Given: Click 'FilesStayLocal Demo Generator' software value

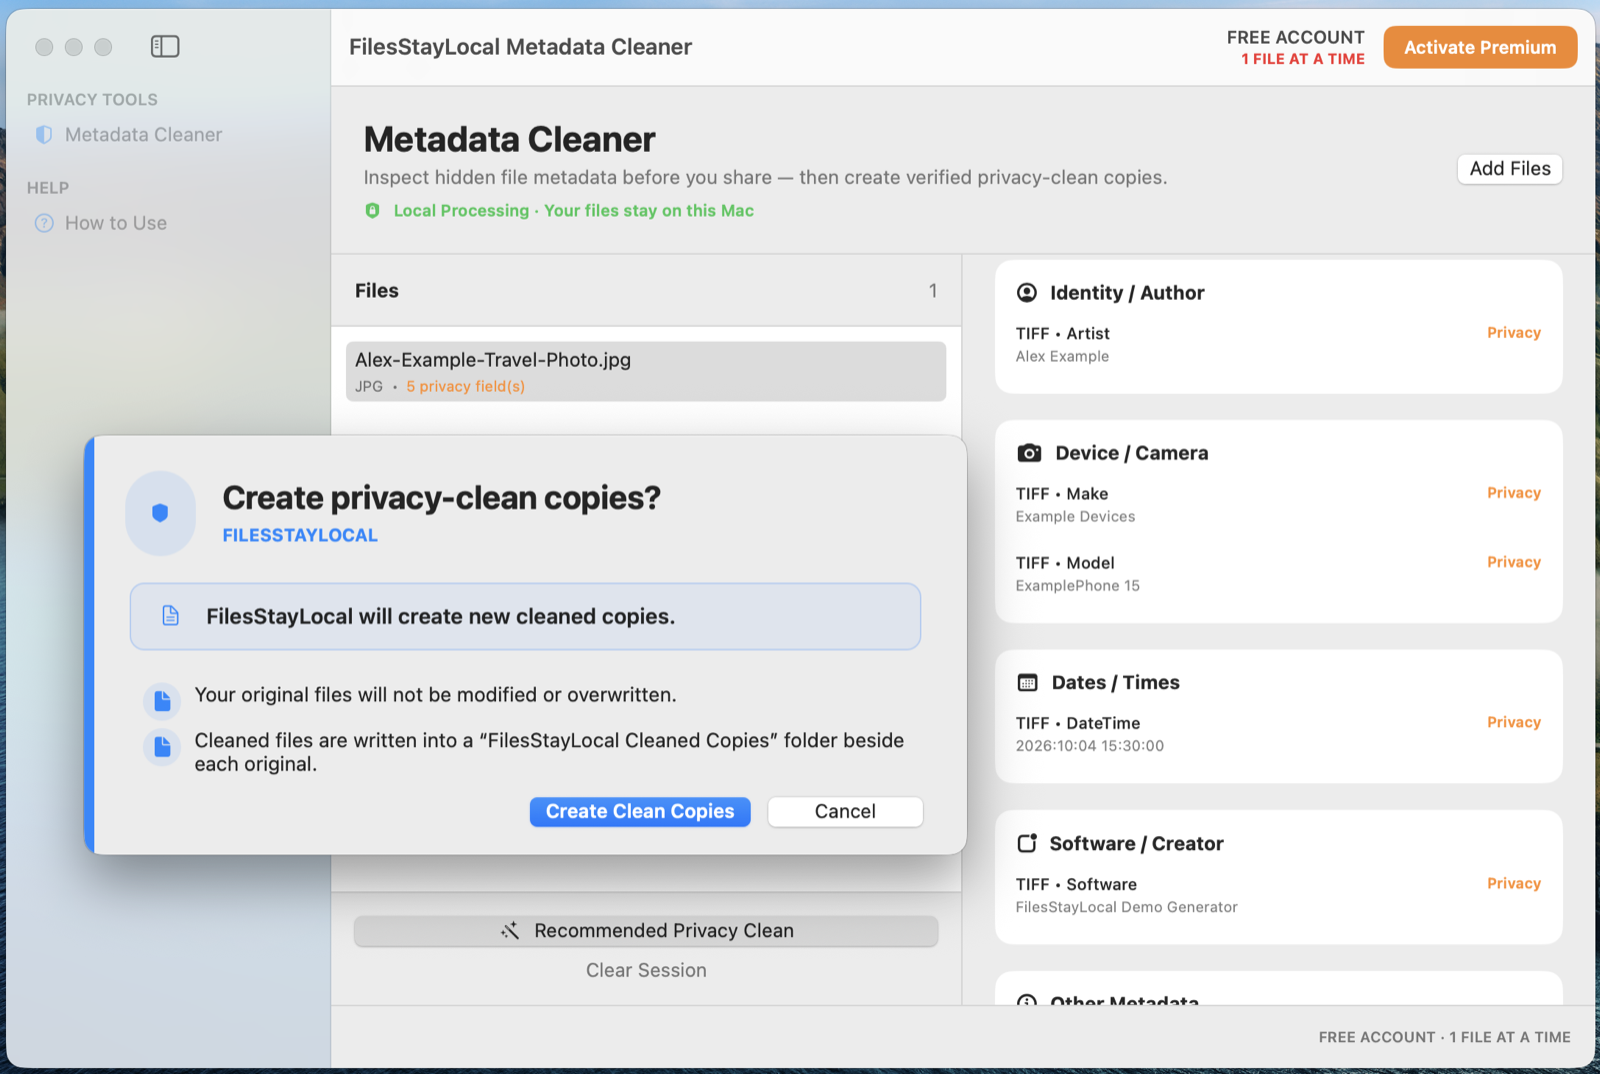Looking at the screenshot, I should pyautogui.click(x=1127, y=907).
